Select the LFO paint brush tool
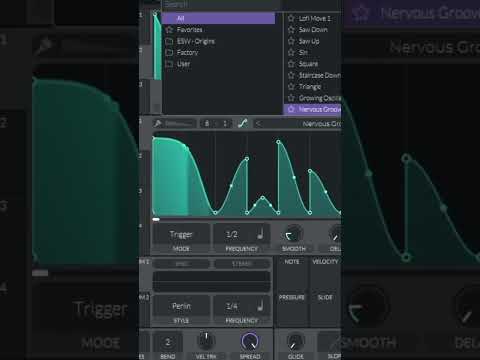The width and height of the screenshot is (480, 360). coord(158,124)
